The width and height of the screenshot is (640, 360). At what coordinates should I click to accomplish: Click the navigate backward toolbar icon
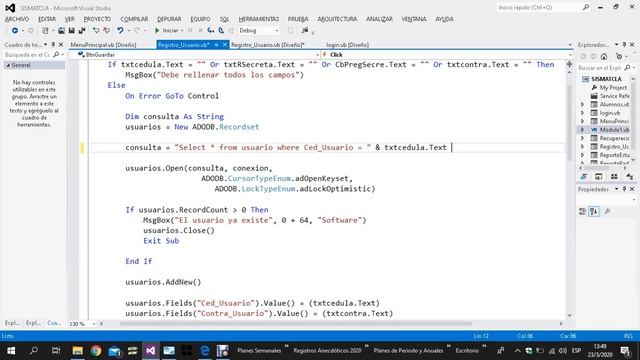(15, 31)
